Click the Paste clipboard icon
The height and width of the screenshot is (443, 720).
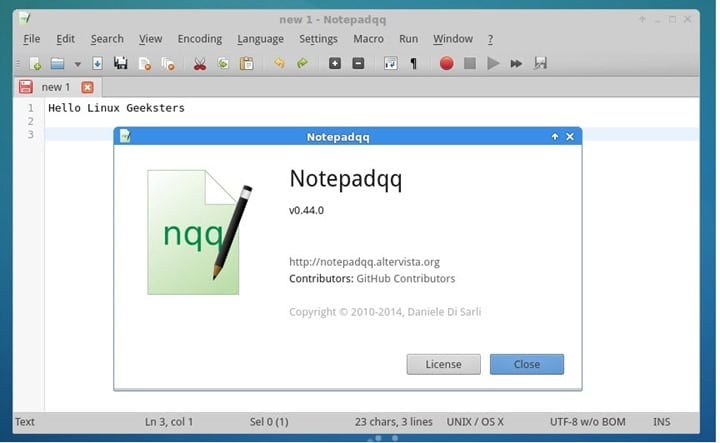[247, 63]
